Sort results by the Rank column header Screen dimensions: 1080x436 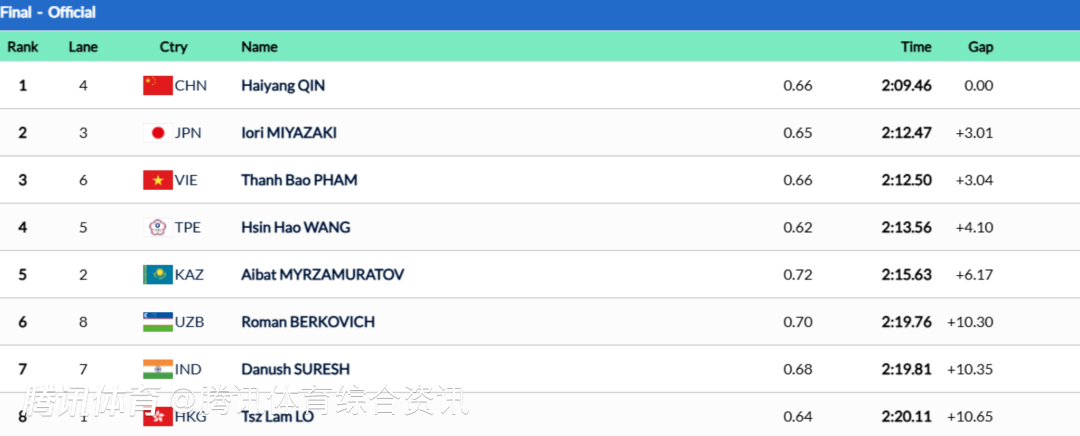click(23, 47)
